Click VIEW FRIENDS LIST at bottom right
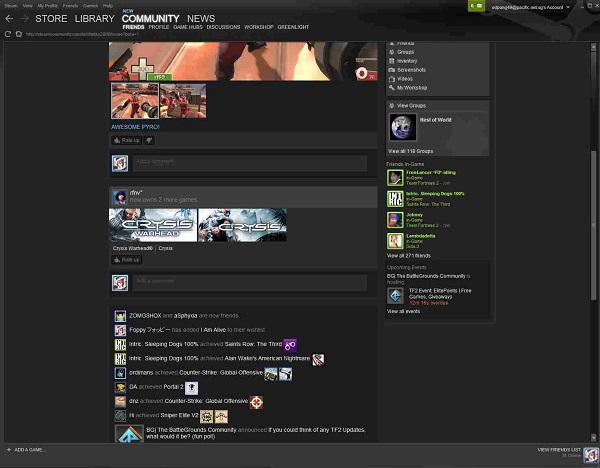600x468 pixels. point(559,450)
